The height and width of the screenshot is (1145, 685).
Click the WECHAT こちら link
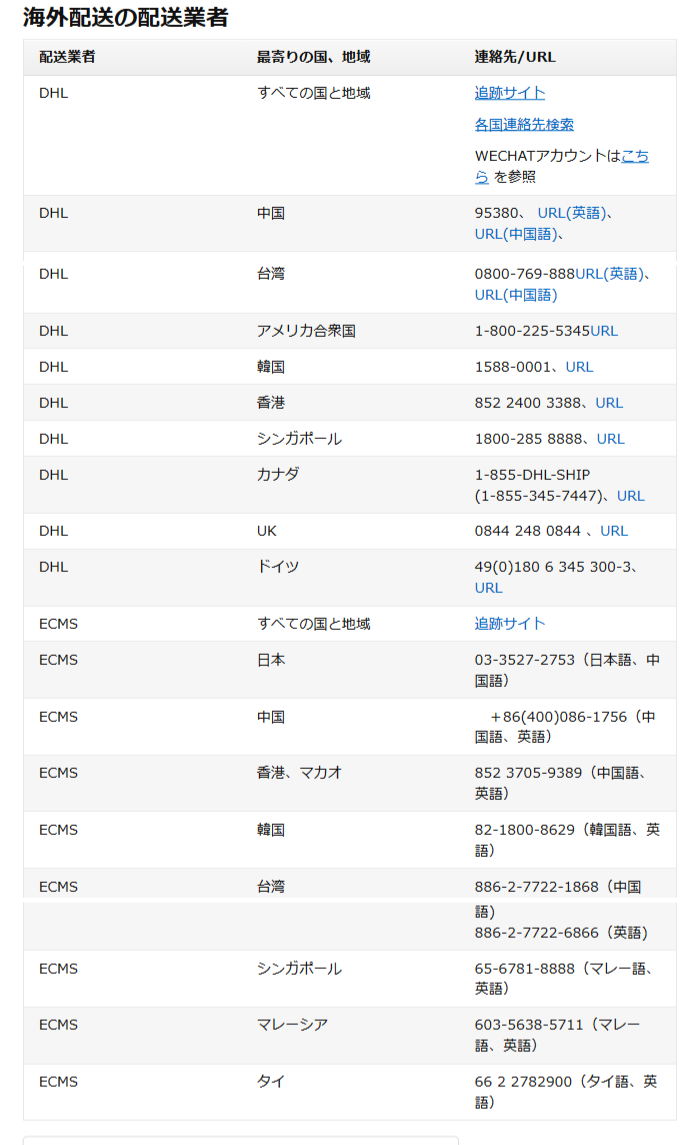pos(635,156)
